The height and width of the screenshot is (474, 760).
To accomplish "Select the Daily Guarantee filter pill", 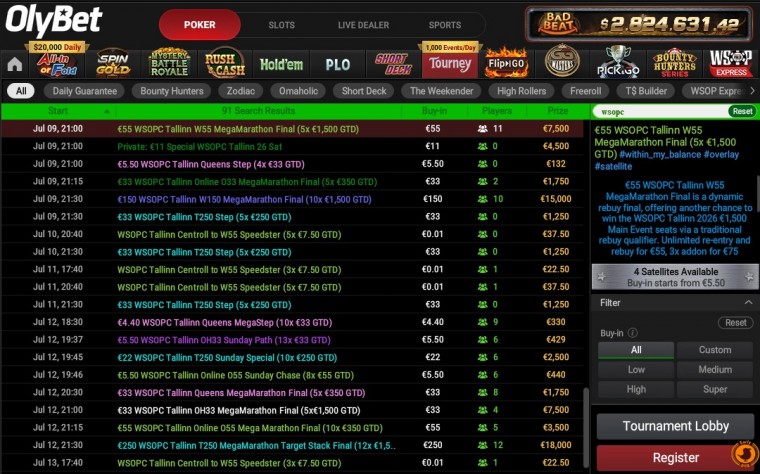I will [x=84, y=91].
